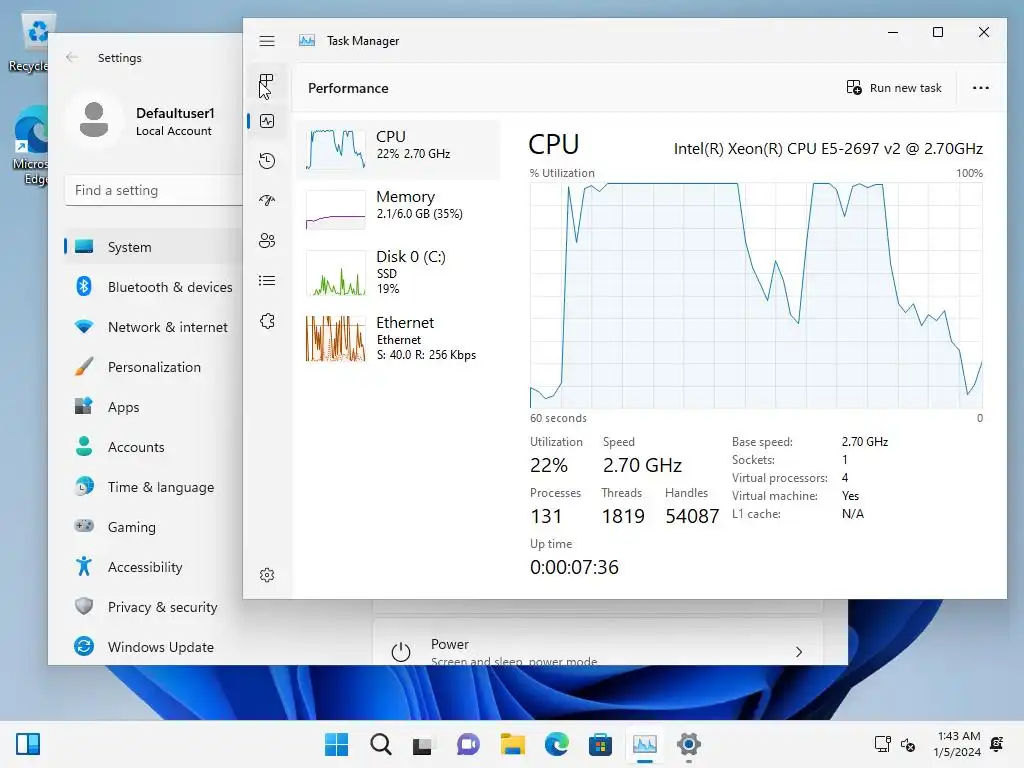Viewport: 1024px width, 768px height.
Task: Open Apps category in Settings
Action: pyautogui.click(x=154, y=407)
